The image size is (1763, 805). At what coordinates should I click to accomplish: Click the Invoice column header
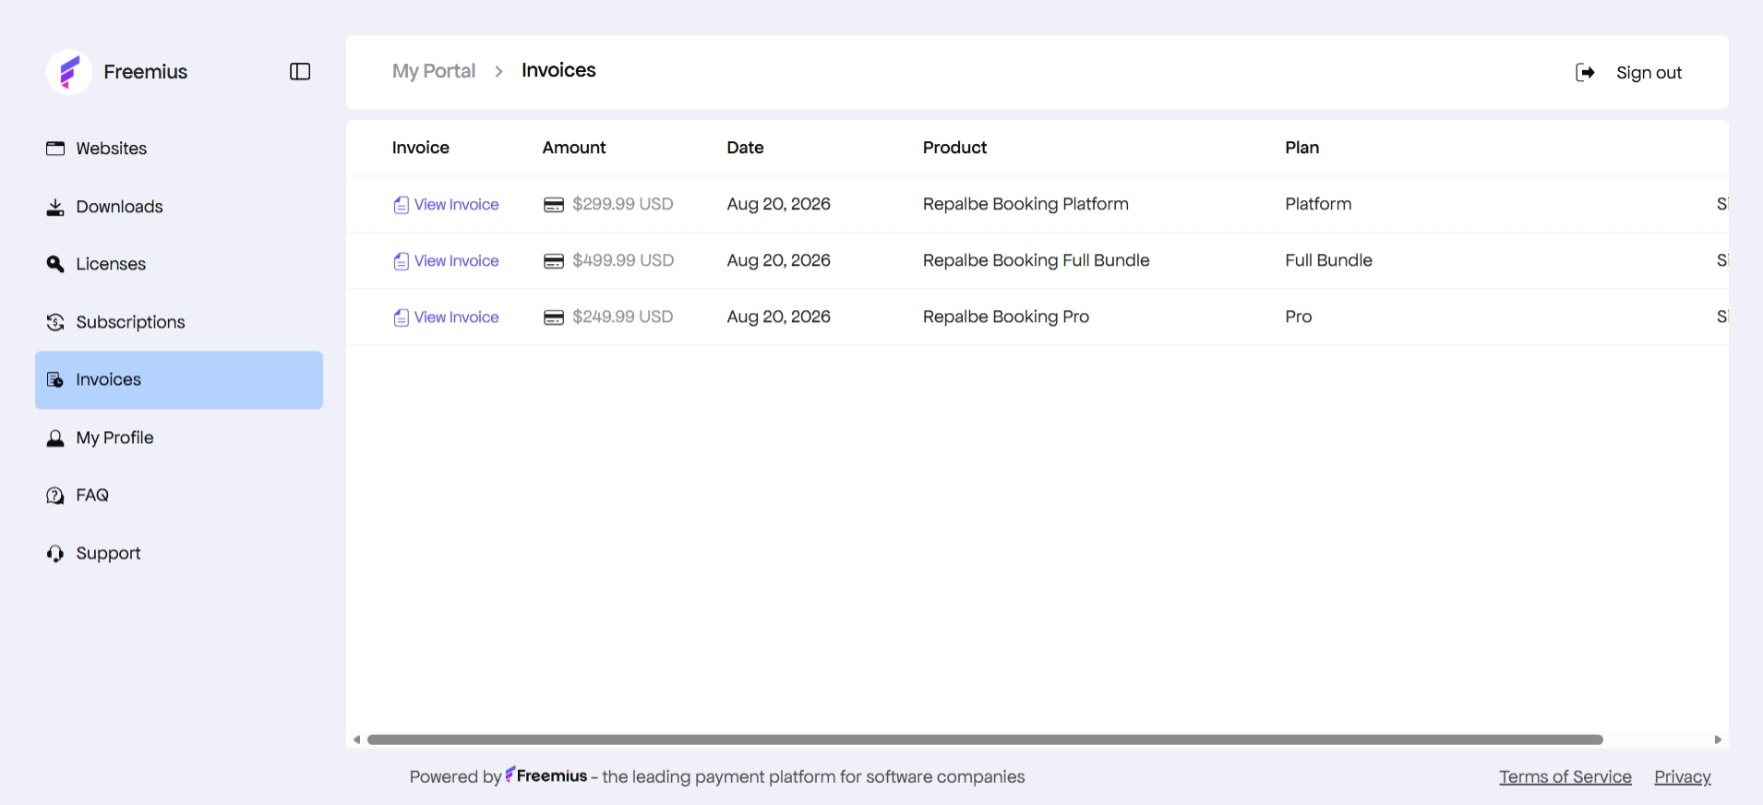point(420,148)
